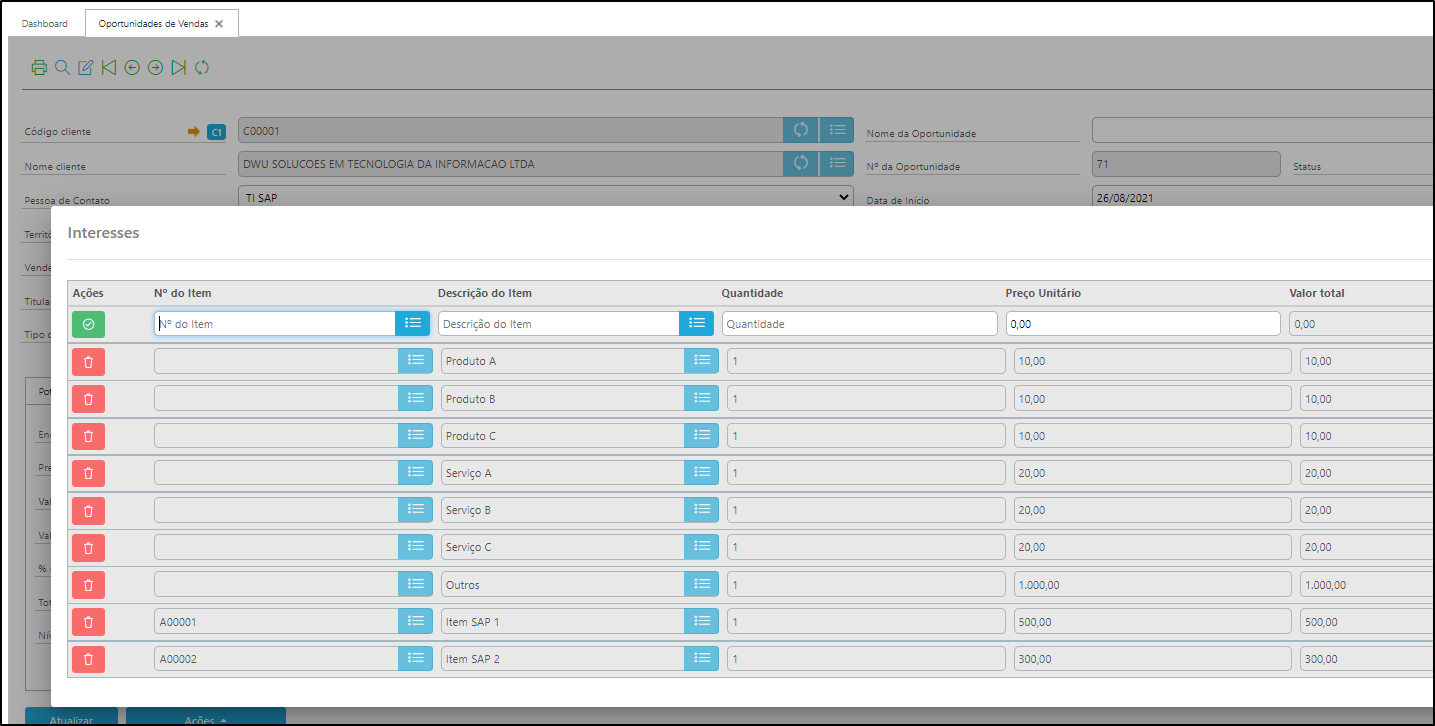
Task: Open description list for Item SAP 2
Action: (702, 659)
